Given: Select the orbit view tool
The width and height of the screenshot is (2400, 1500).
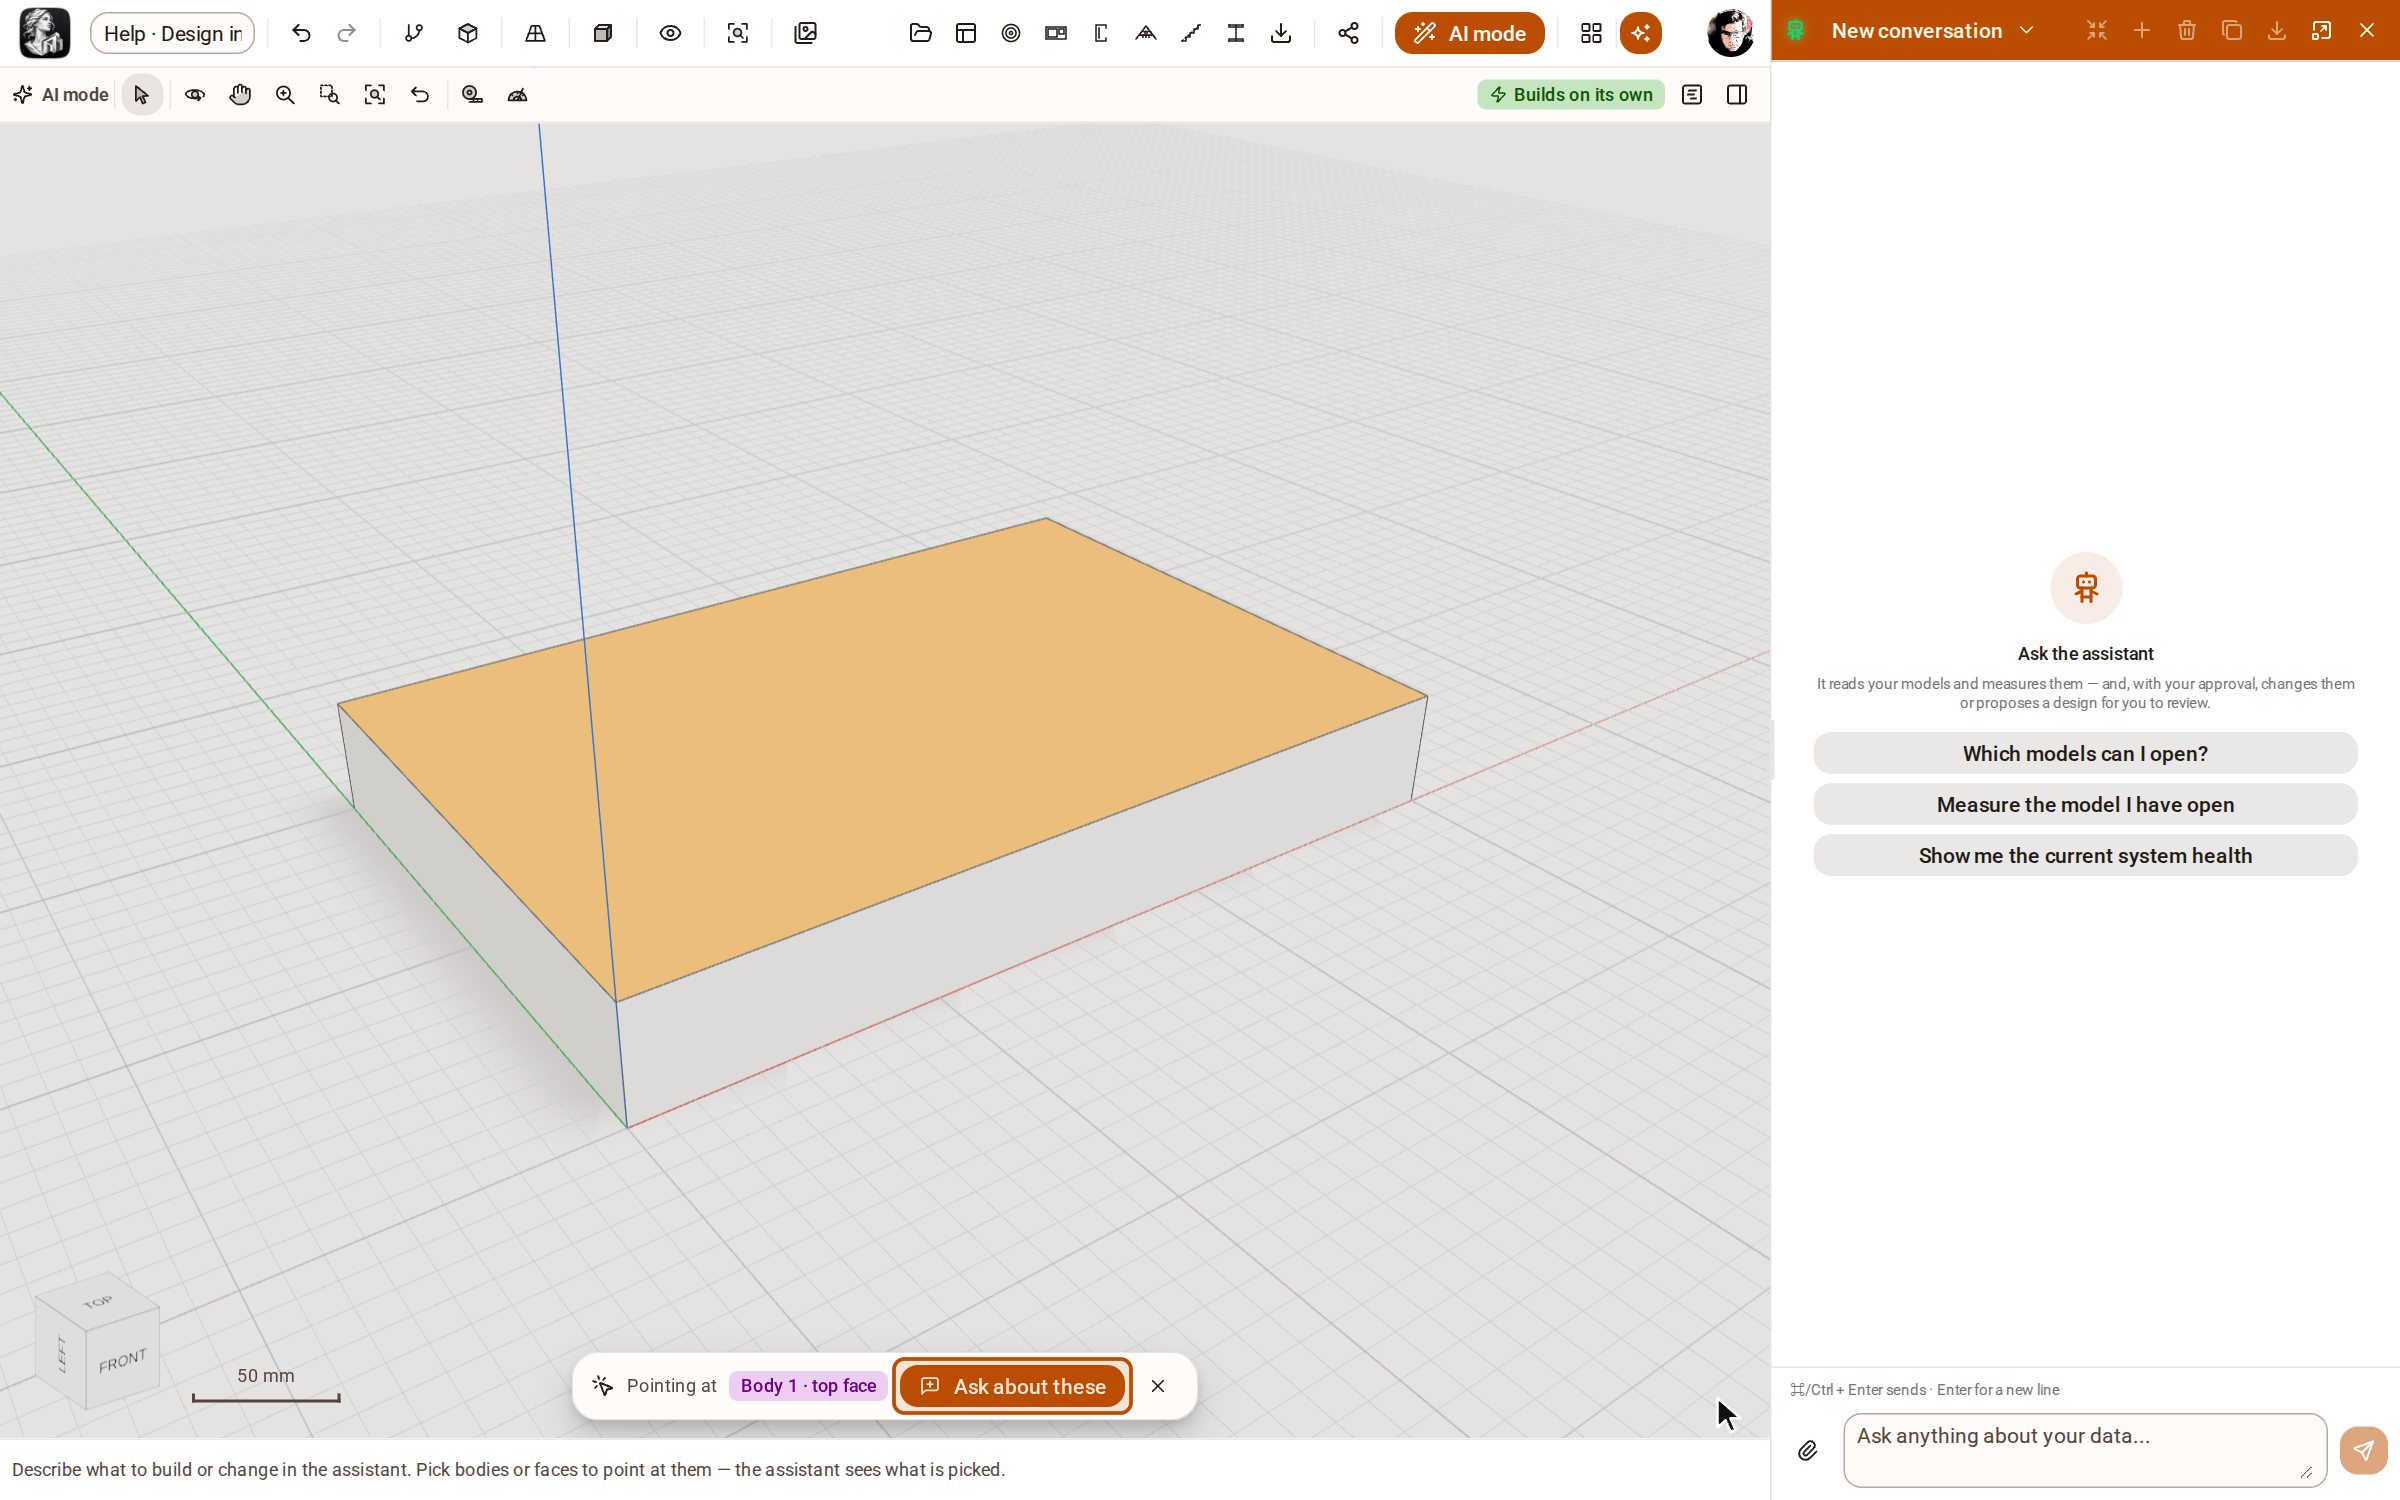Looking at the screenshot, I should point(195,95).
